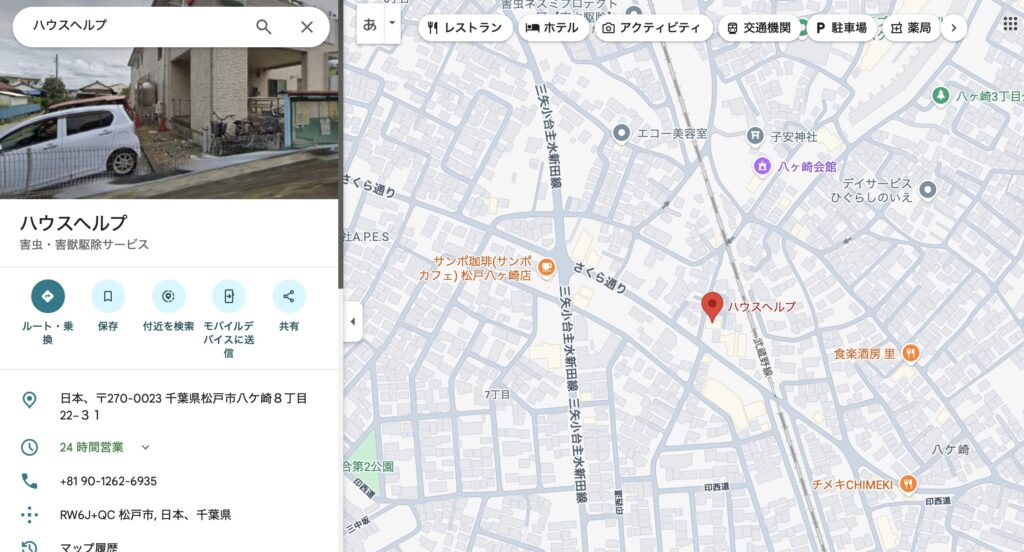Click the search magnifier icon
This screenshot has height=552, width=1024.
click(263, 27)
